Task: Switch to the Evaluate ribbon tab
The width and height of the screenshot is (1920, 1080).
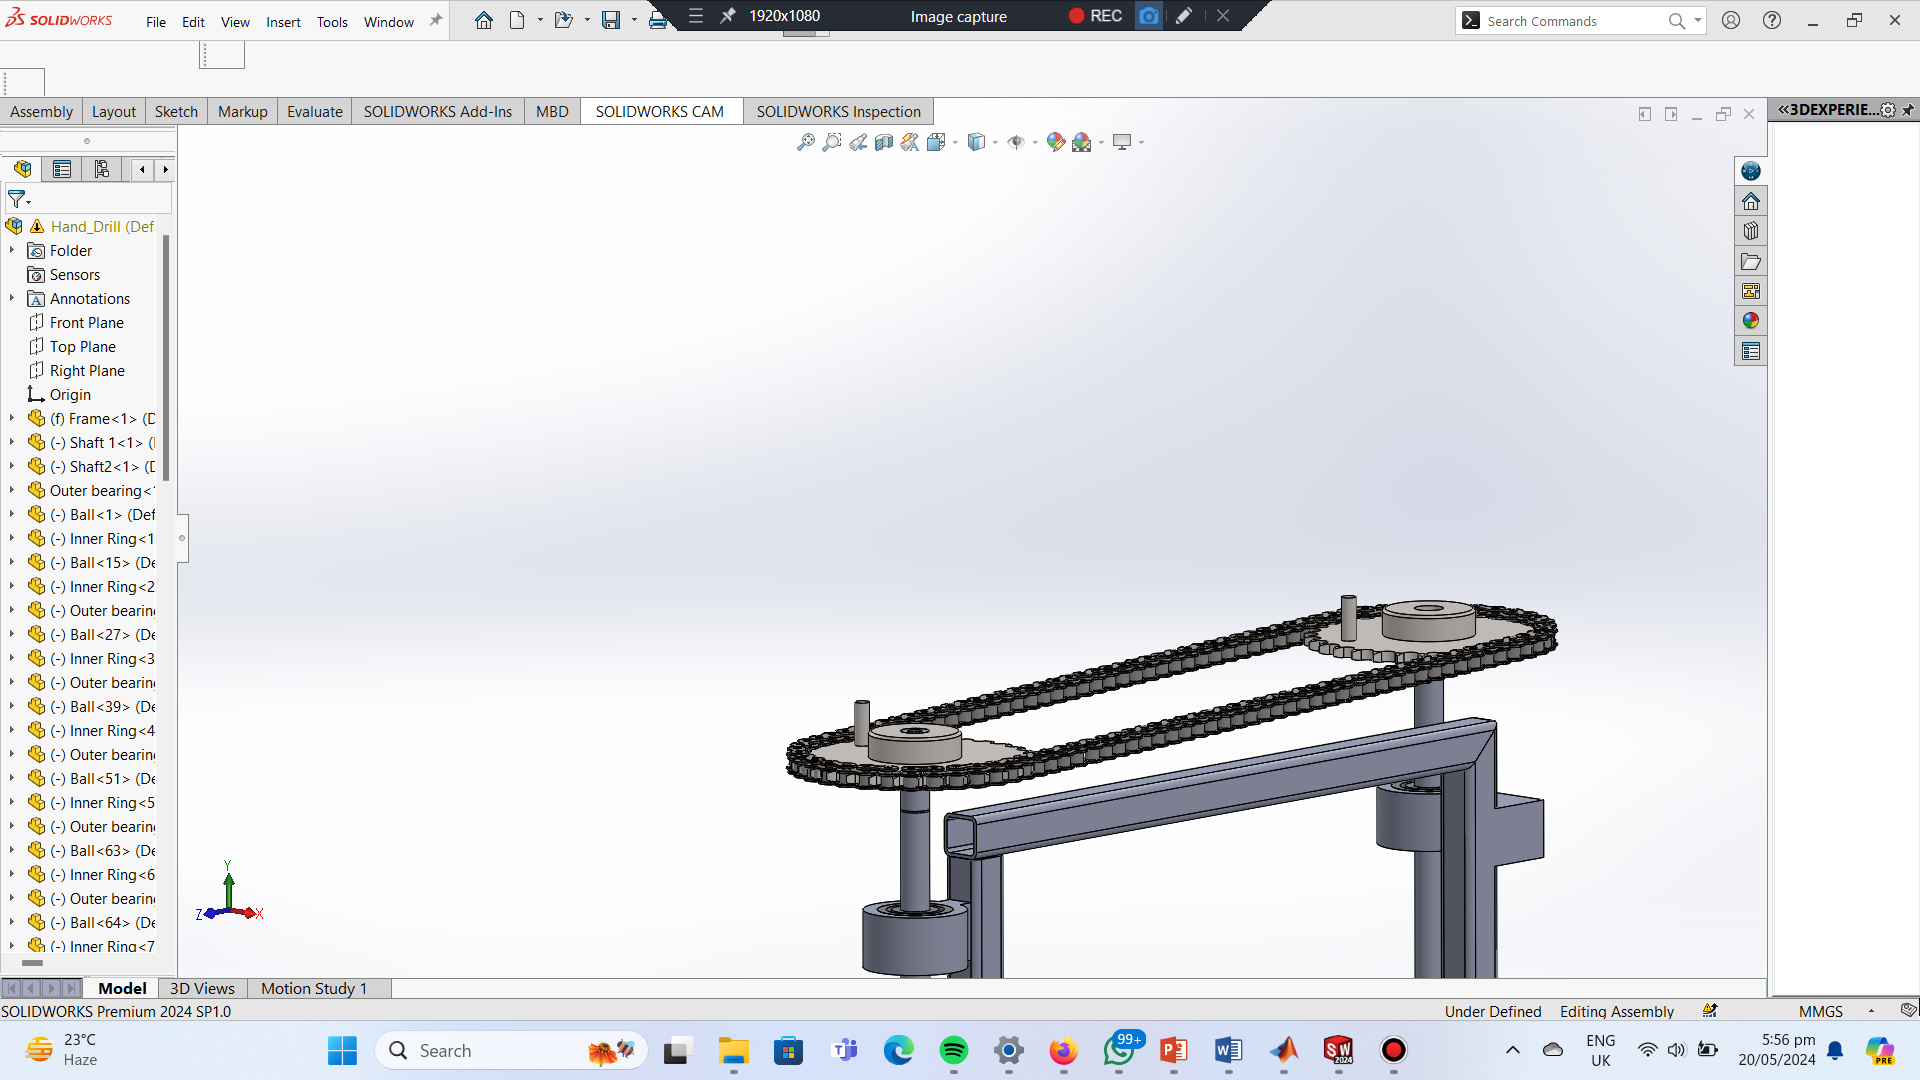Action: 314,111
